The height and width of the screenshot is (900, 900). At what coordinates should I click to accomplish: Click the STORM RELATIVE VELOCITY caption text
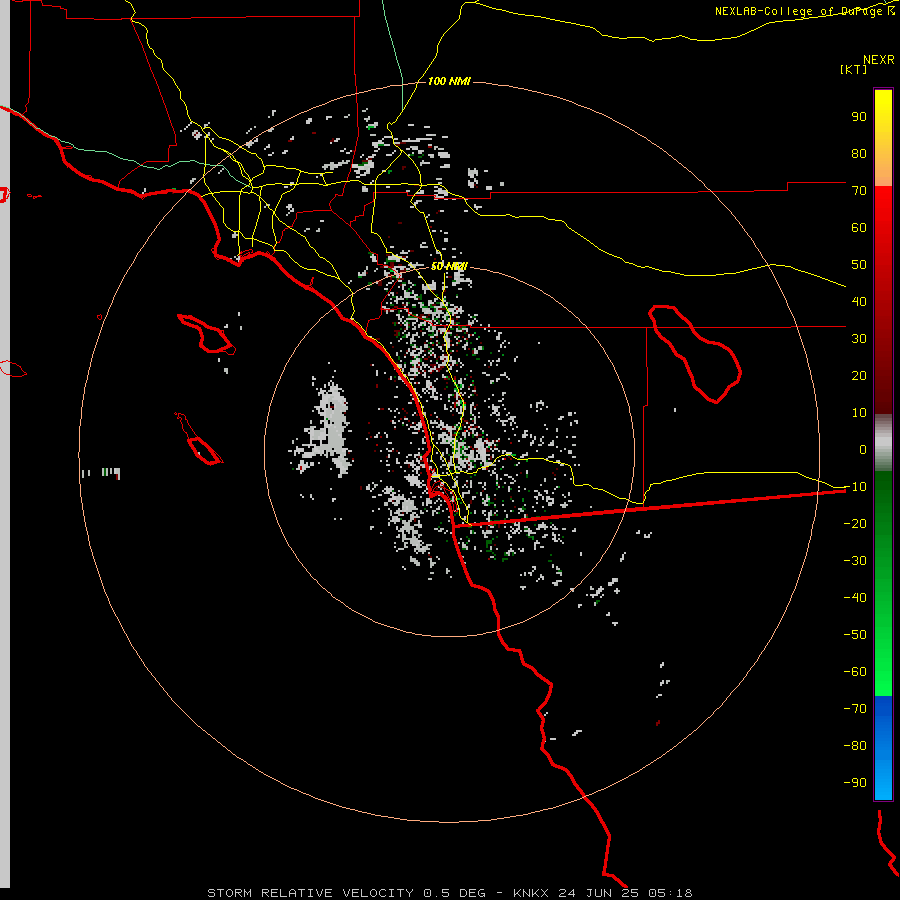point(310,893)
